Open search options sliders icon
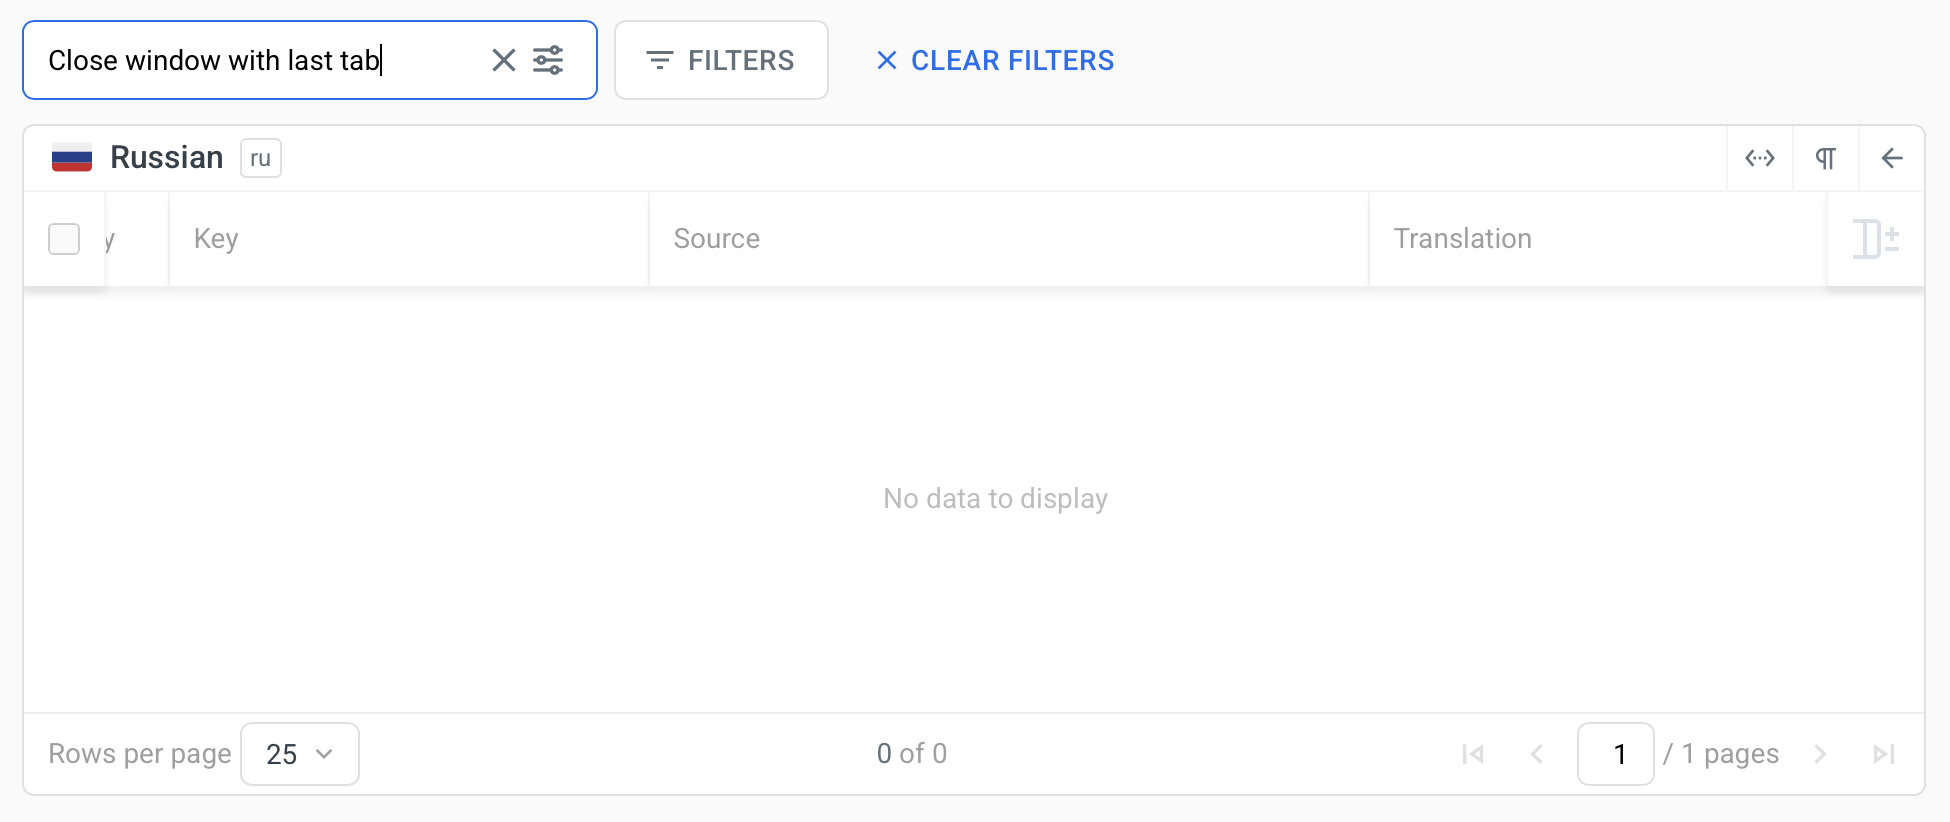The height and width of the screenshot is (822, 1950). [x=548, y=61]
